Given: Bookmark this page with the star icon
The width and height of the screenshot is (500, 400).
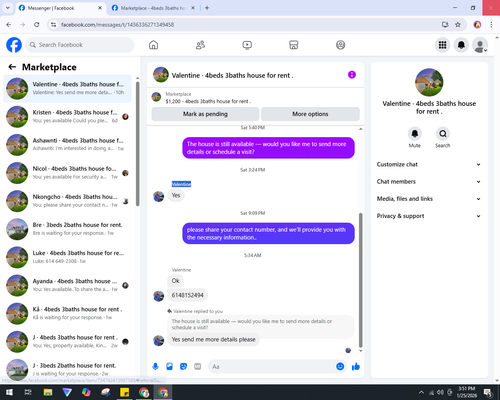Looking at the screenshot, I should pos(458,25).
